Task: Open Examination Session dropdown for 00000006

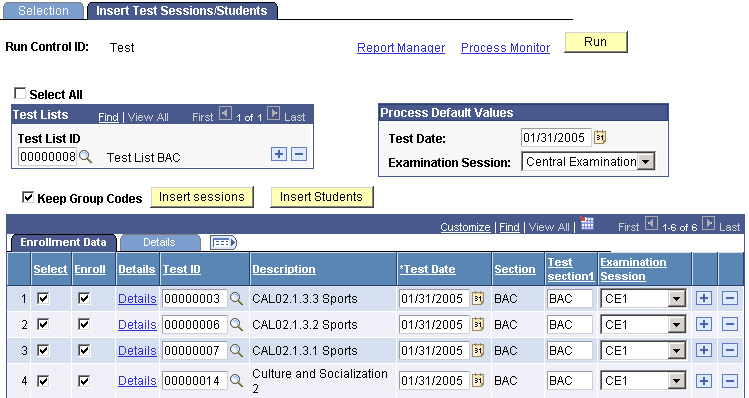Action: (676, 324)
